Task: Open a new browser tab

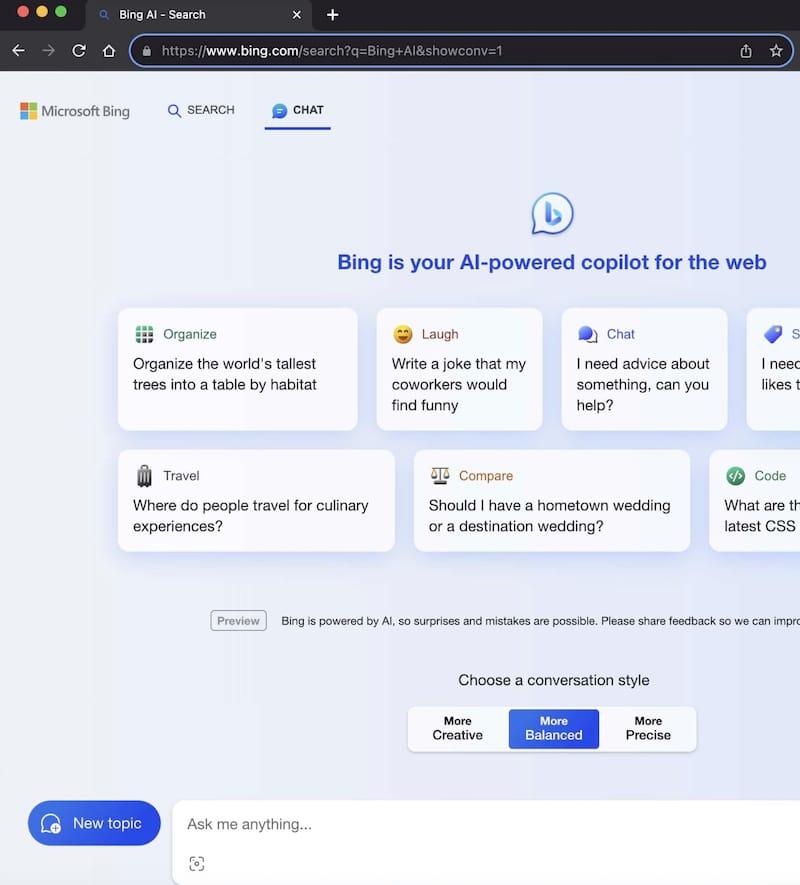Action: (333, 15)
